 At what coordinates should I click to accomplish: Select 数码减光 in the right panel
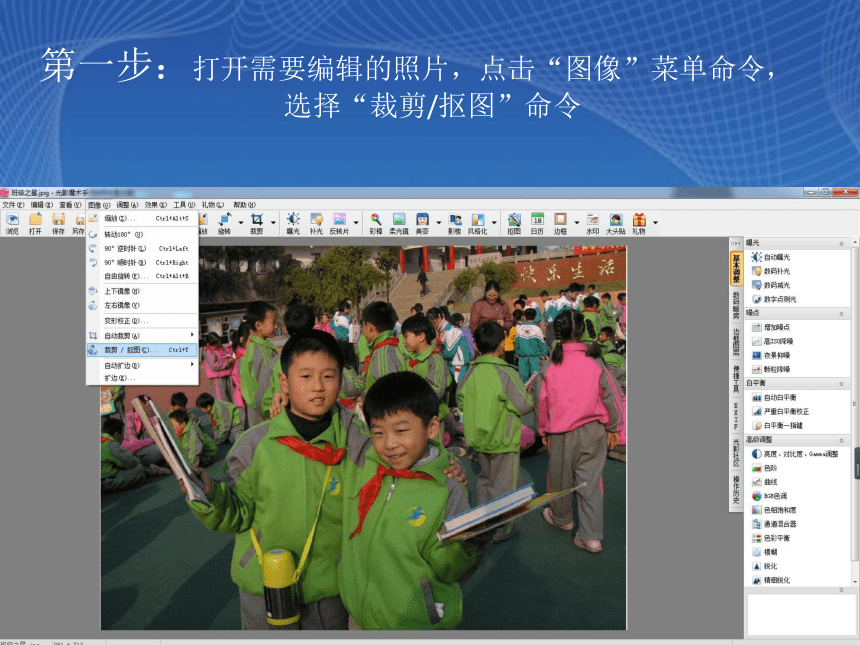(x=771, y=285)
